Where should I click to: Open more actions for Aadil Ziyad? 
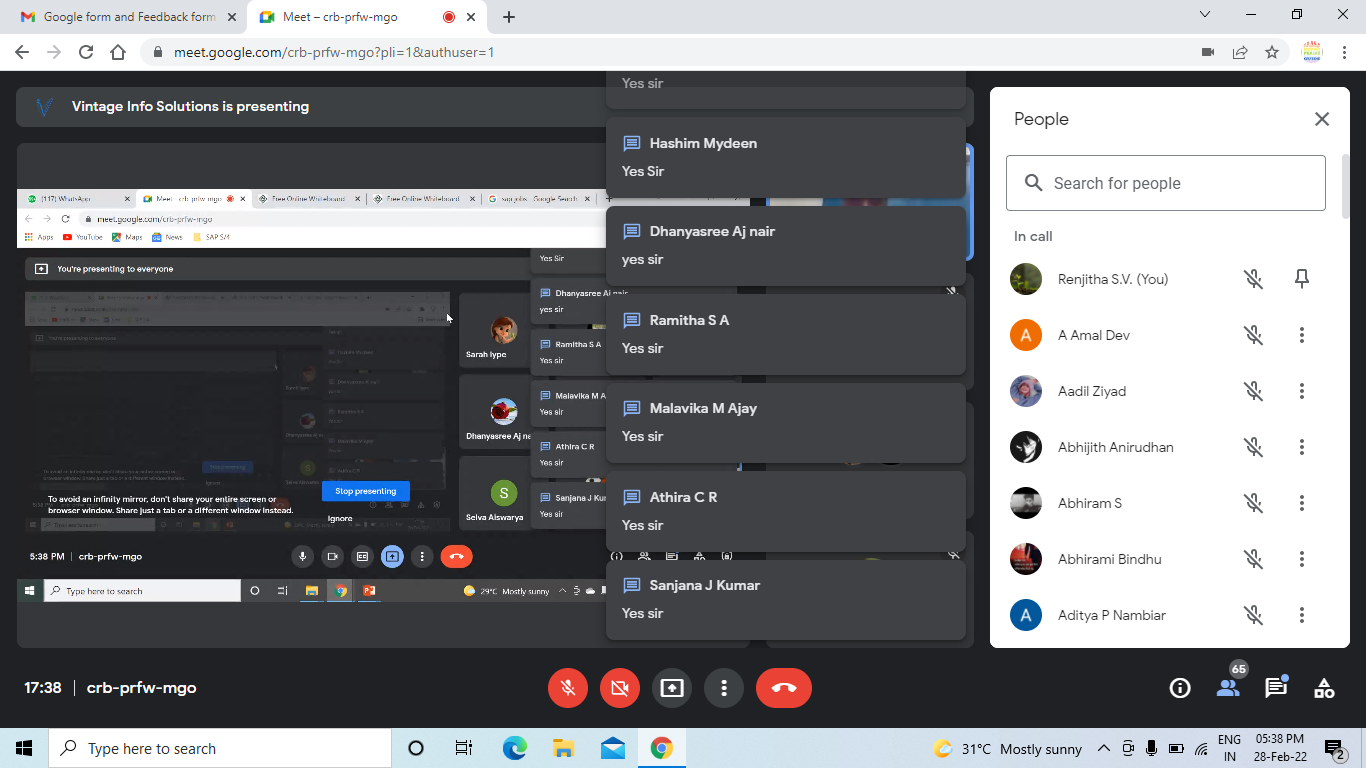tap(1302, 391)
